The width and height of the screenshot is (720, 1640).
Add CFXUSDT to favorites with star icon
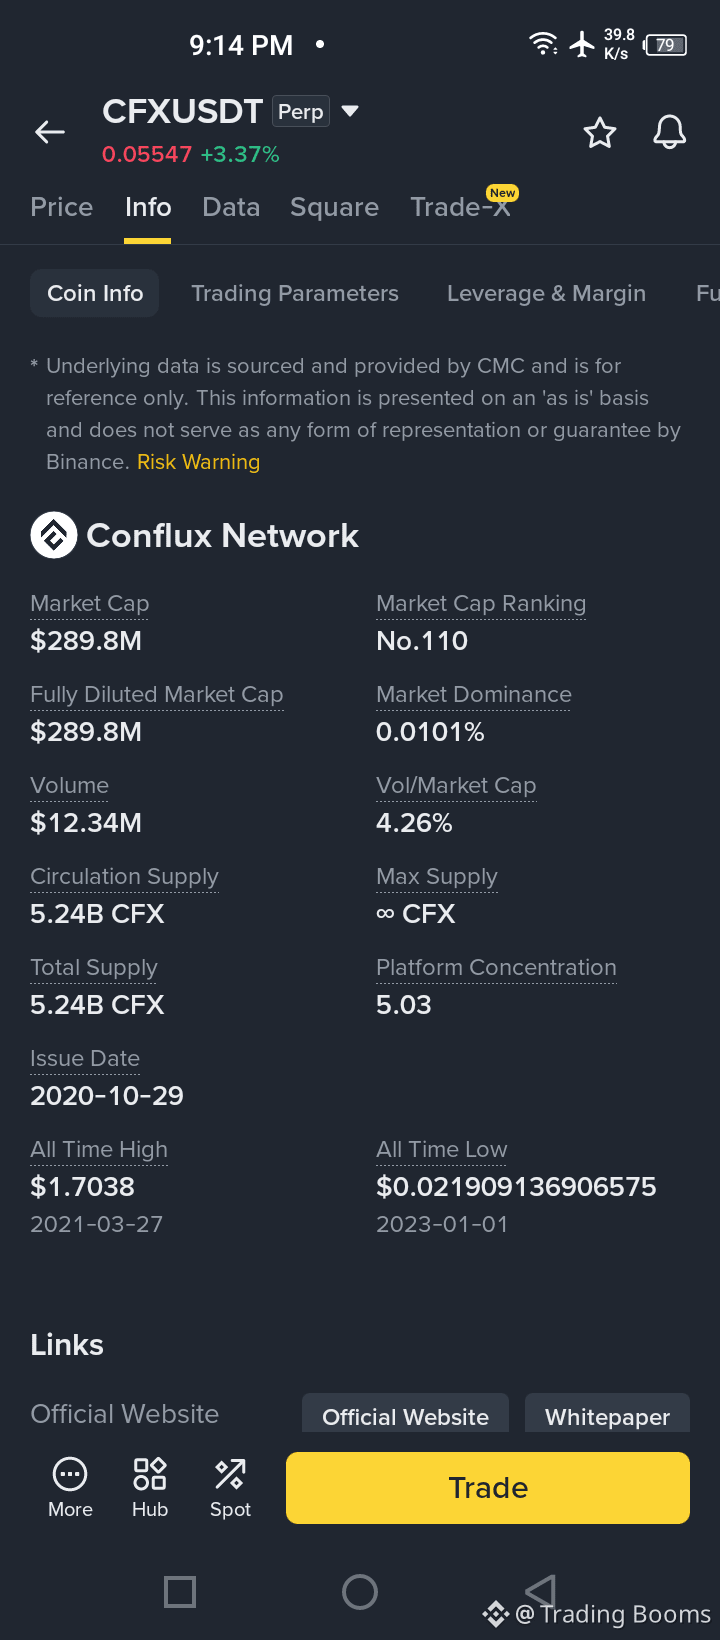(600, 132)
